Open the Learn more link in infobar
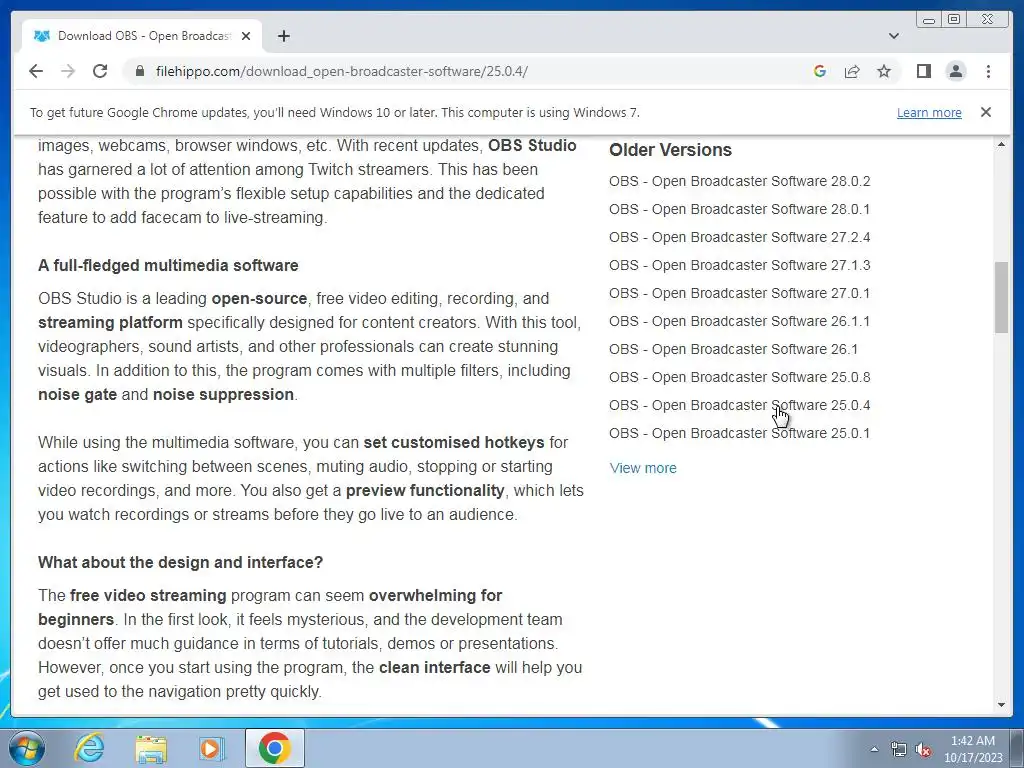The width and height of the screenshot is (1024, 768). pos(929,112)
